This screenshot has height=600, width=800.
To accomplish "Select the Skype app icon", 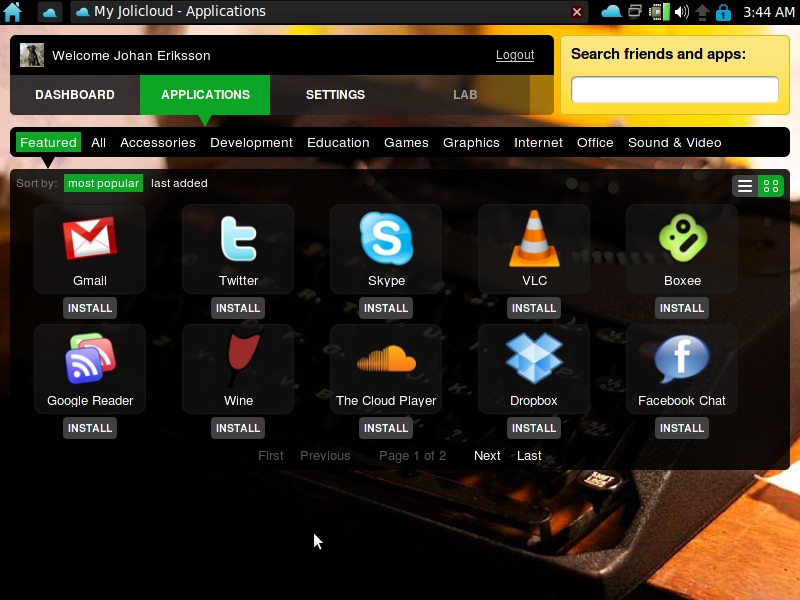I will (386, 238).
